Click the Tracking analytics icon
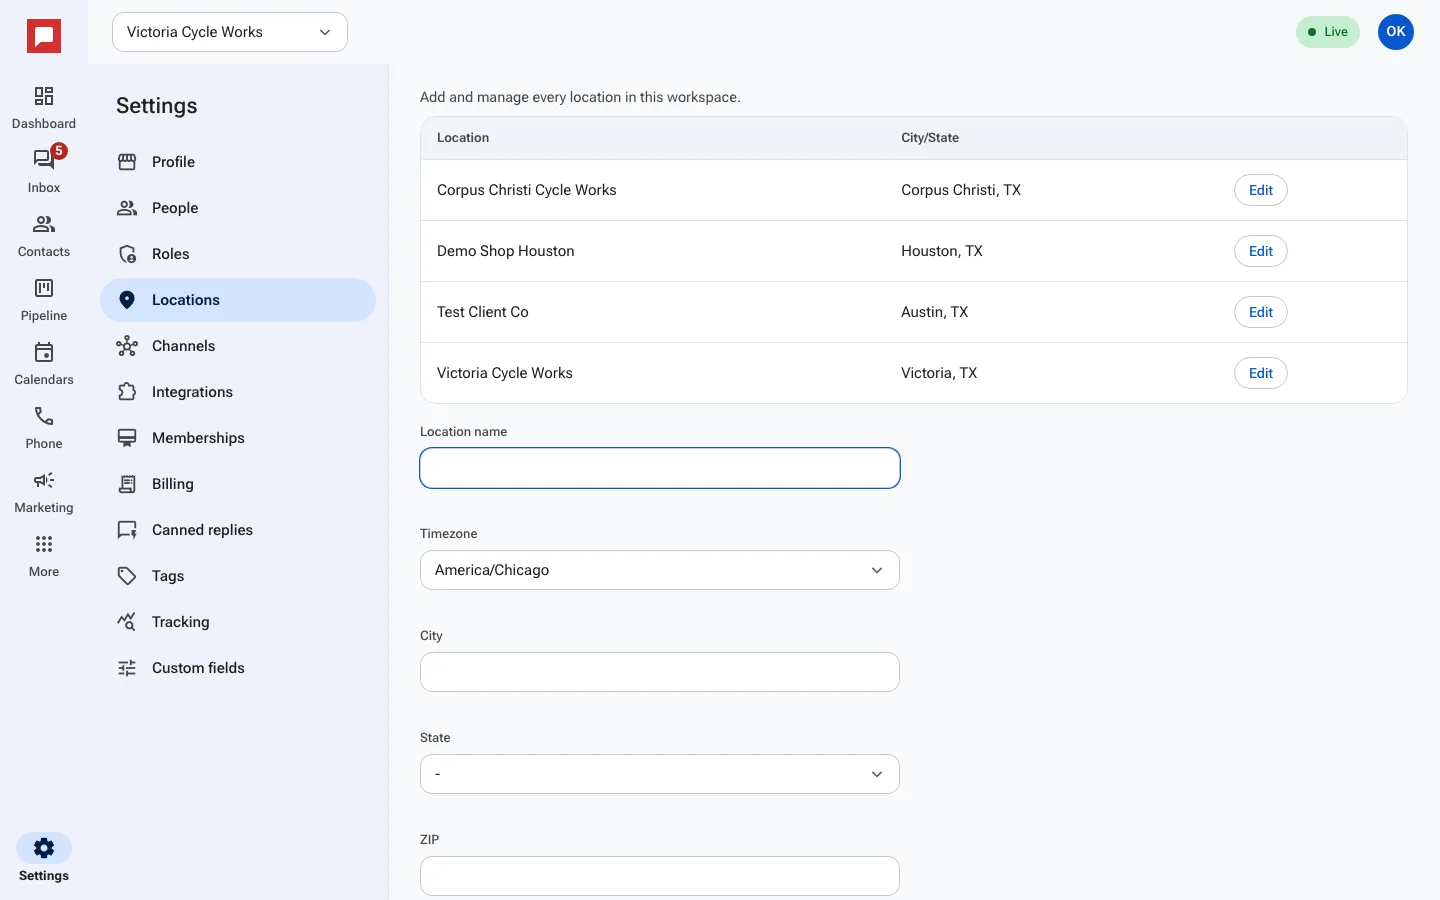 point(127,622)
